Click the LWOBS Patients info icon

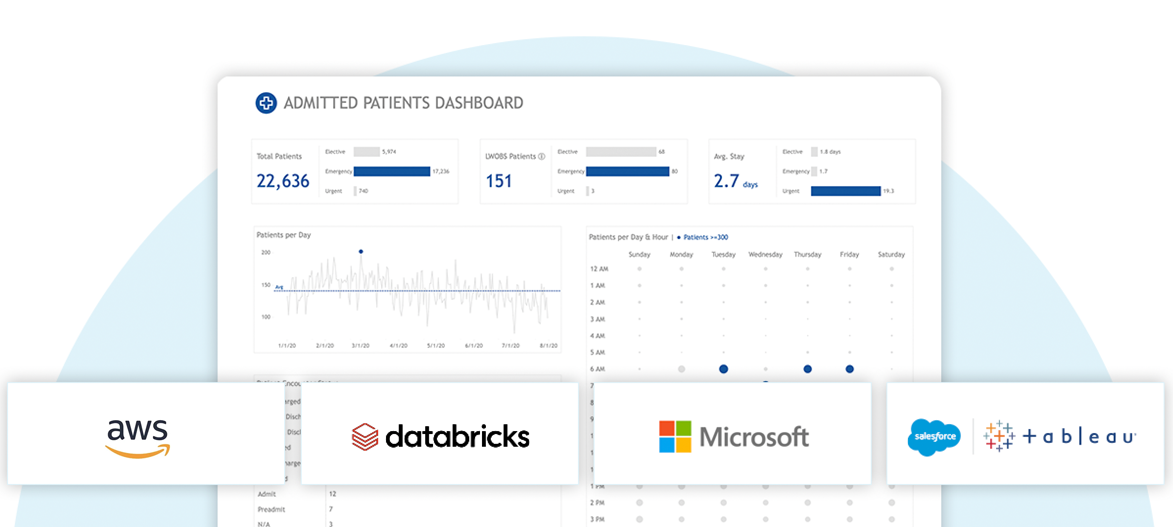[542, 156]
